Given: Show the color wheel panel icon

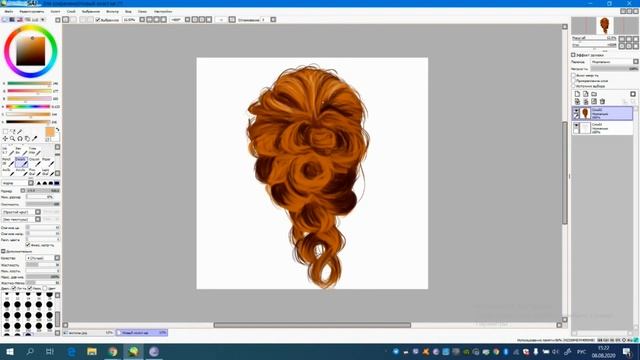Looking at the screenshot, I should pyautogui.click(x=5, y=20).
